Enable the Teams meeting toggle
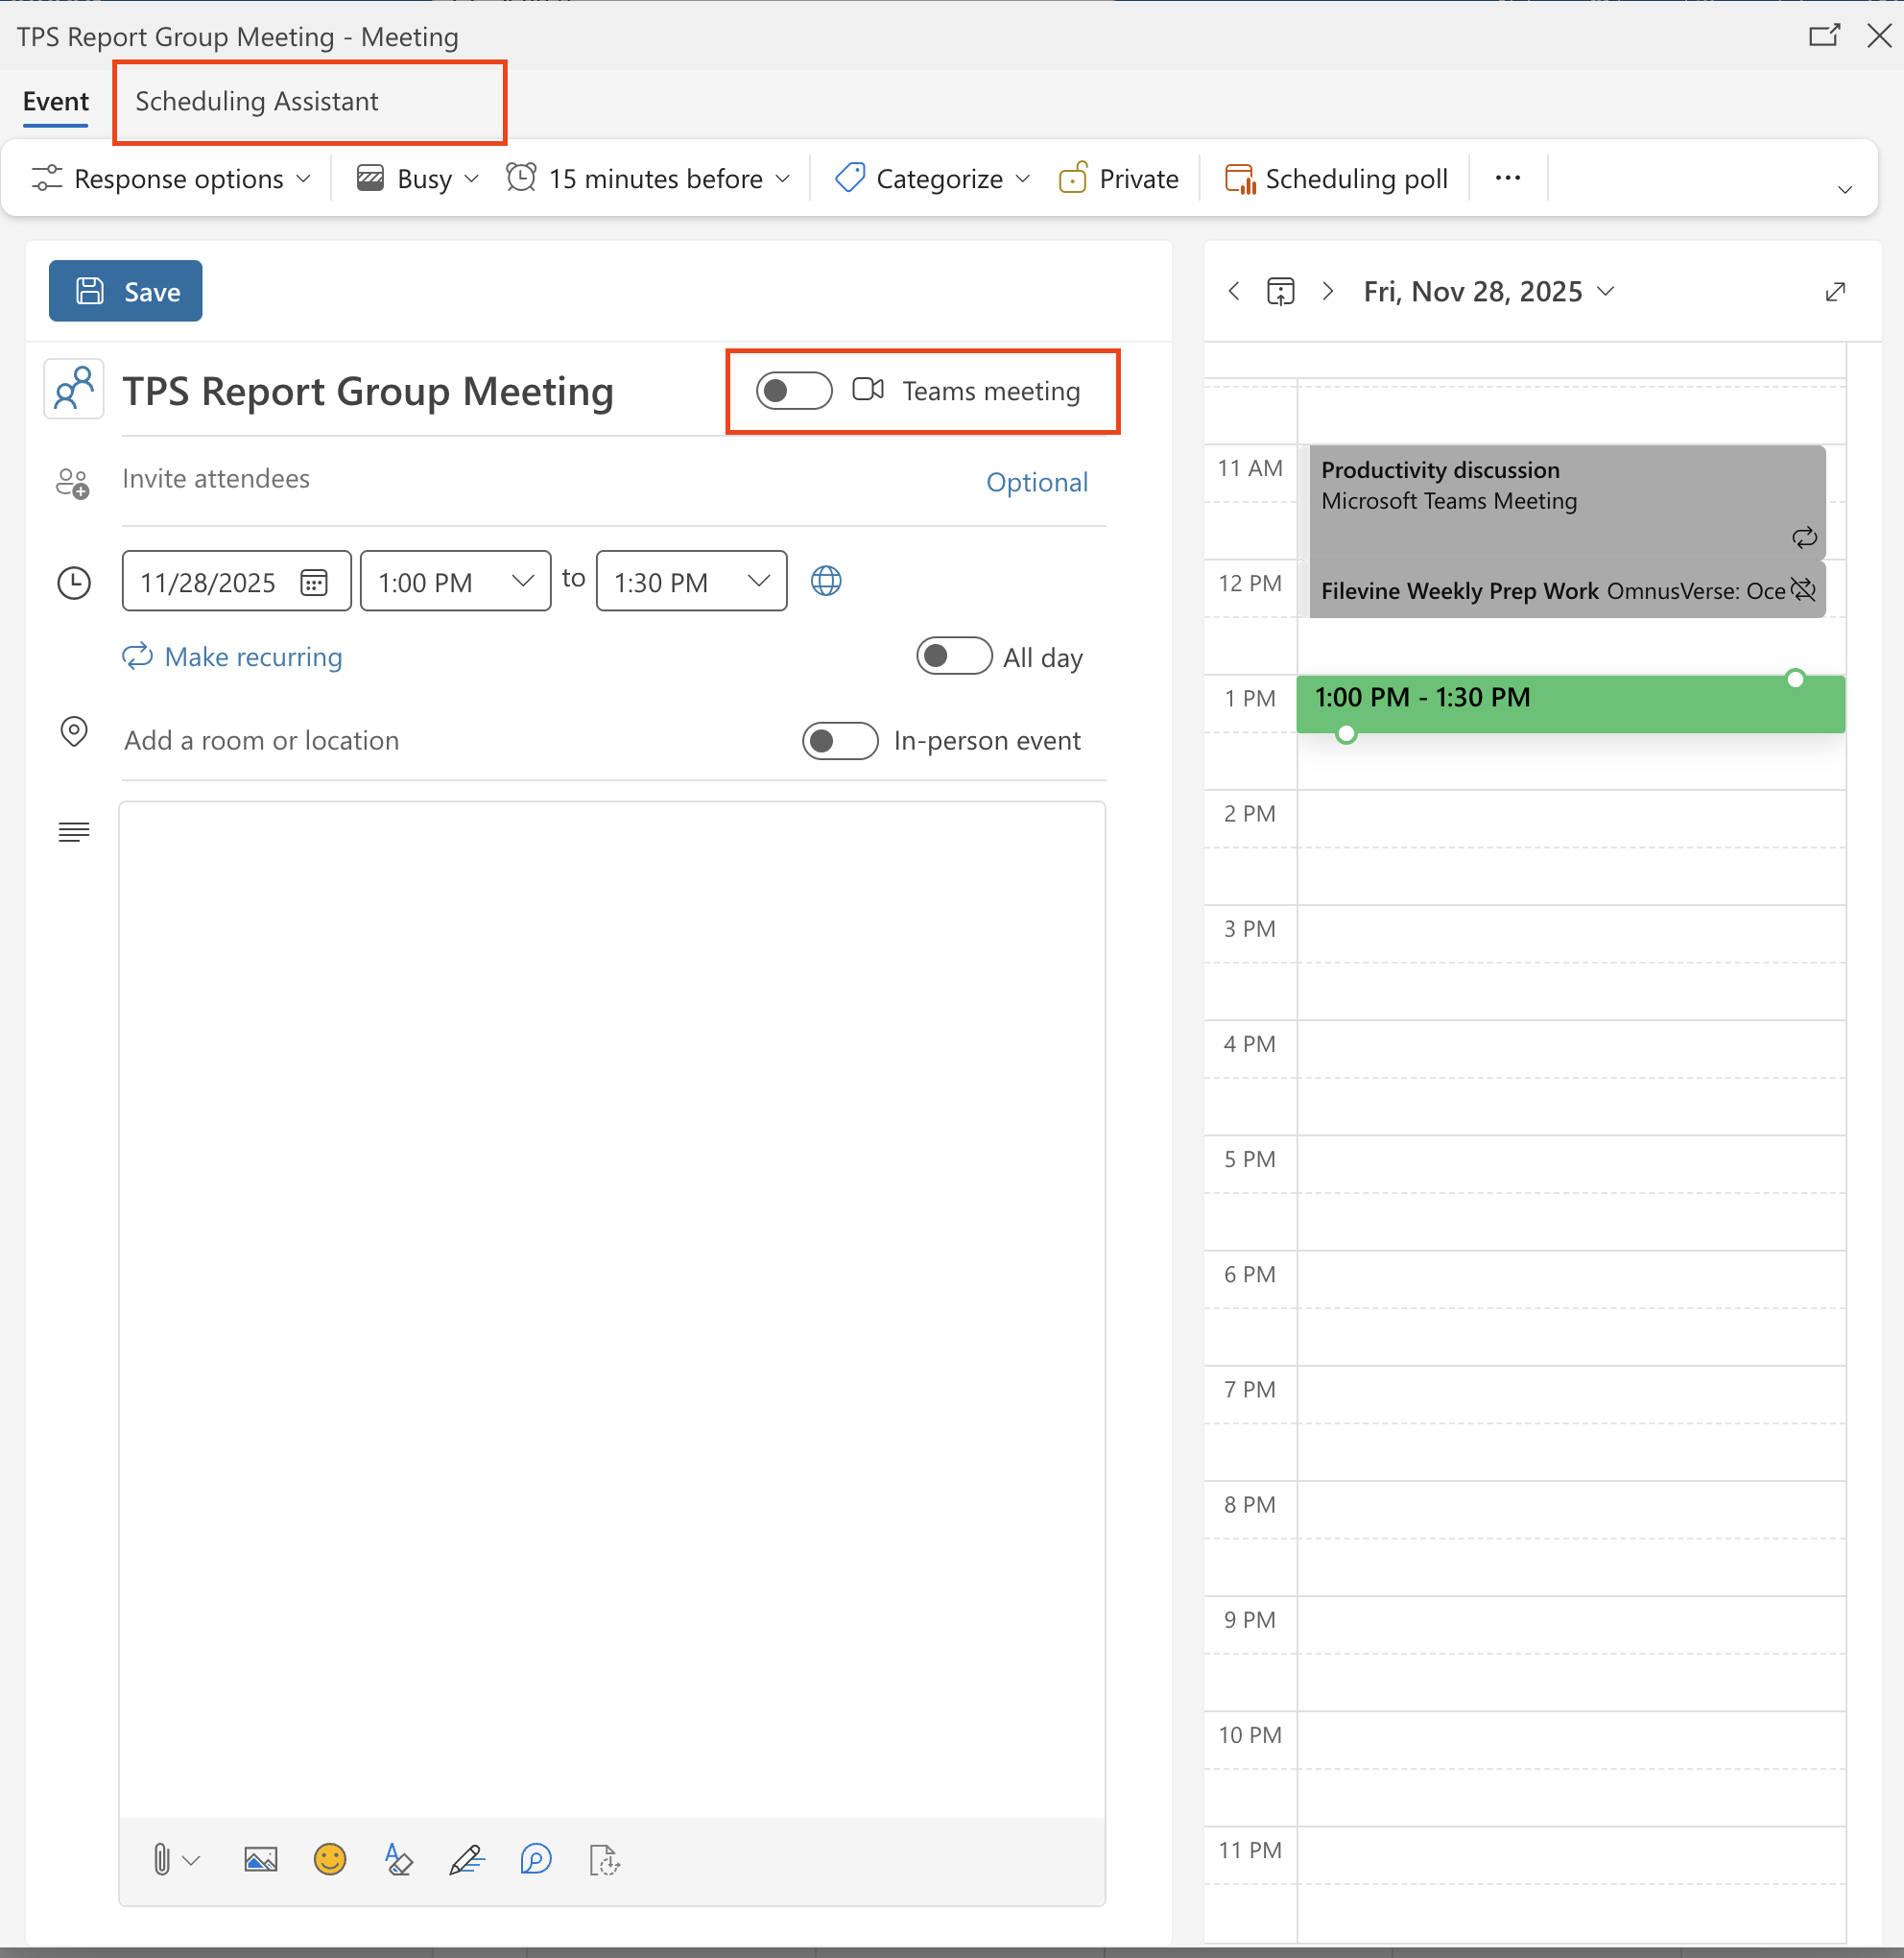 794,391
